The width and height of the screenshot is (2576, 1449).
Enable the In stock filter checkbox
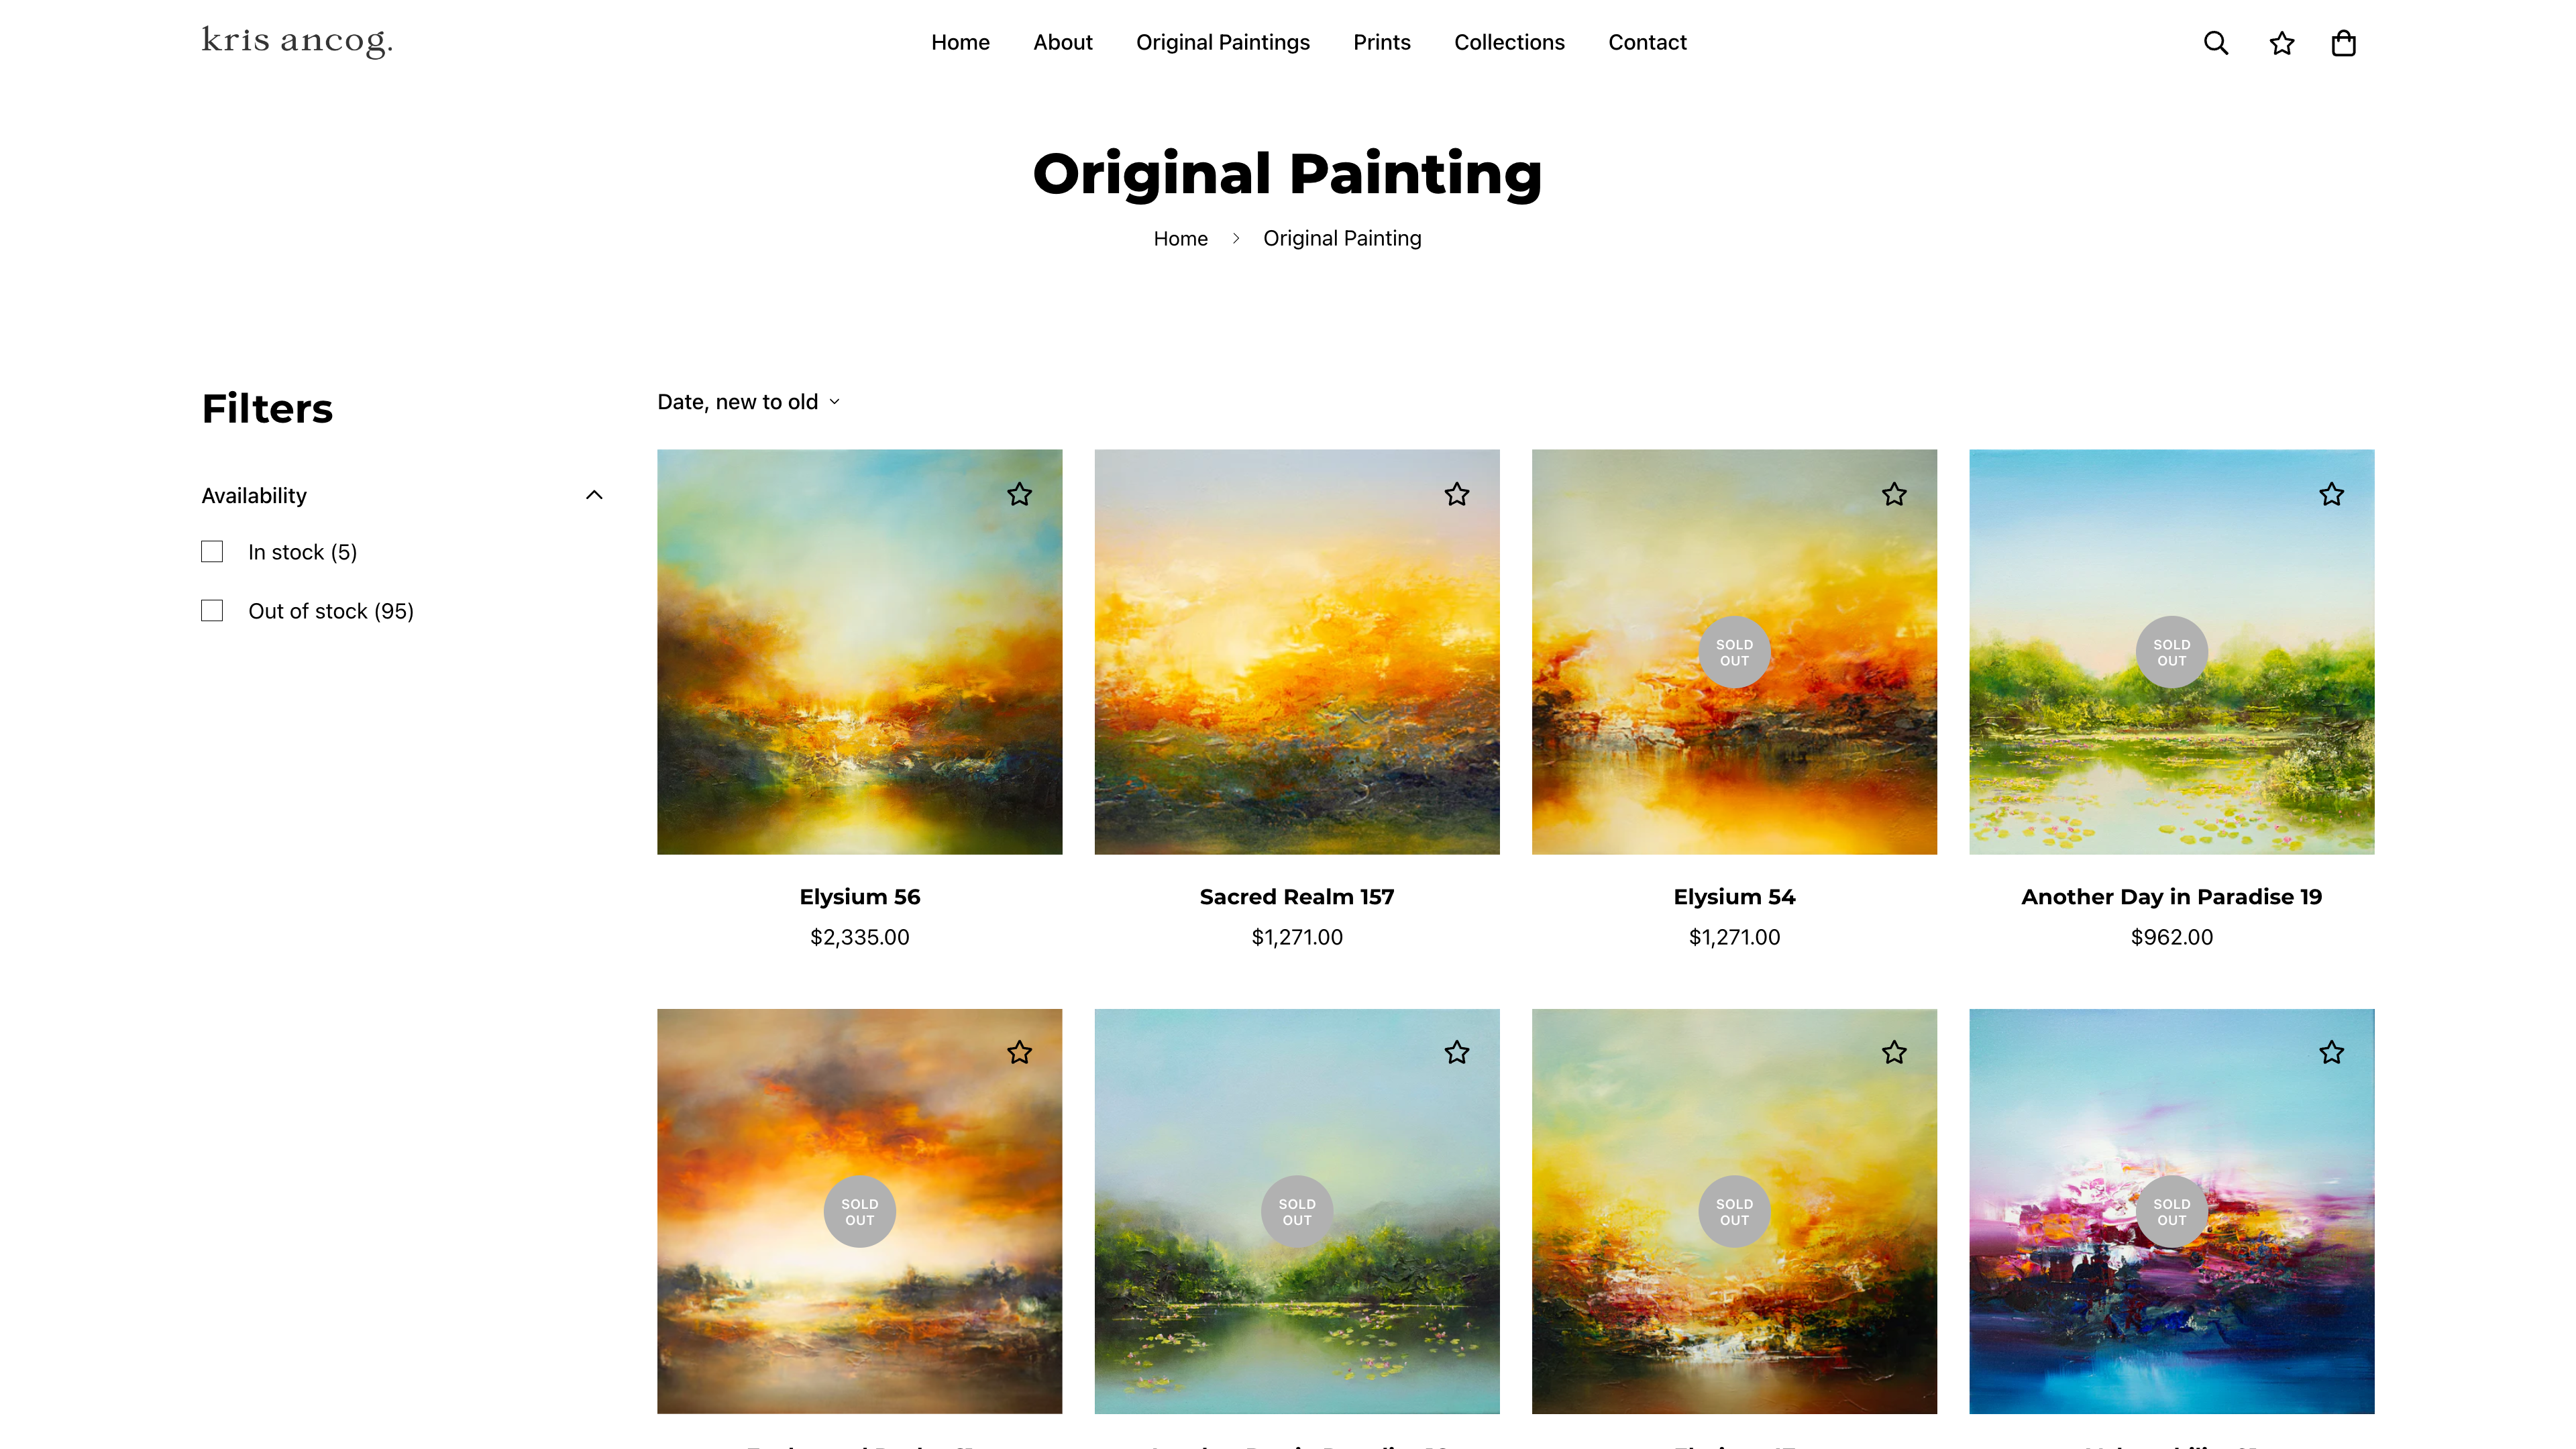(212, 552)
